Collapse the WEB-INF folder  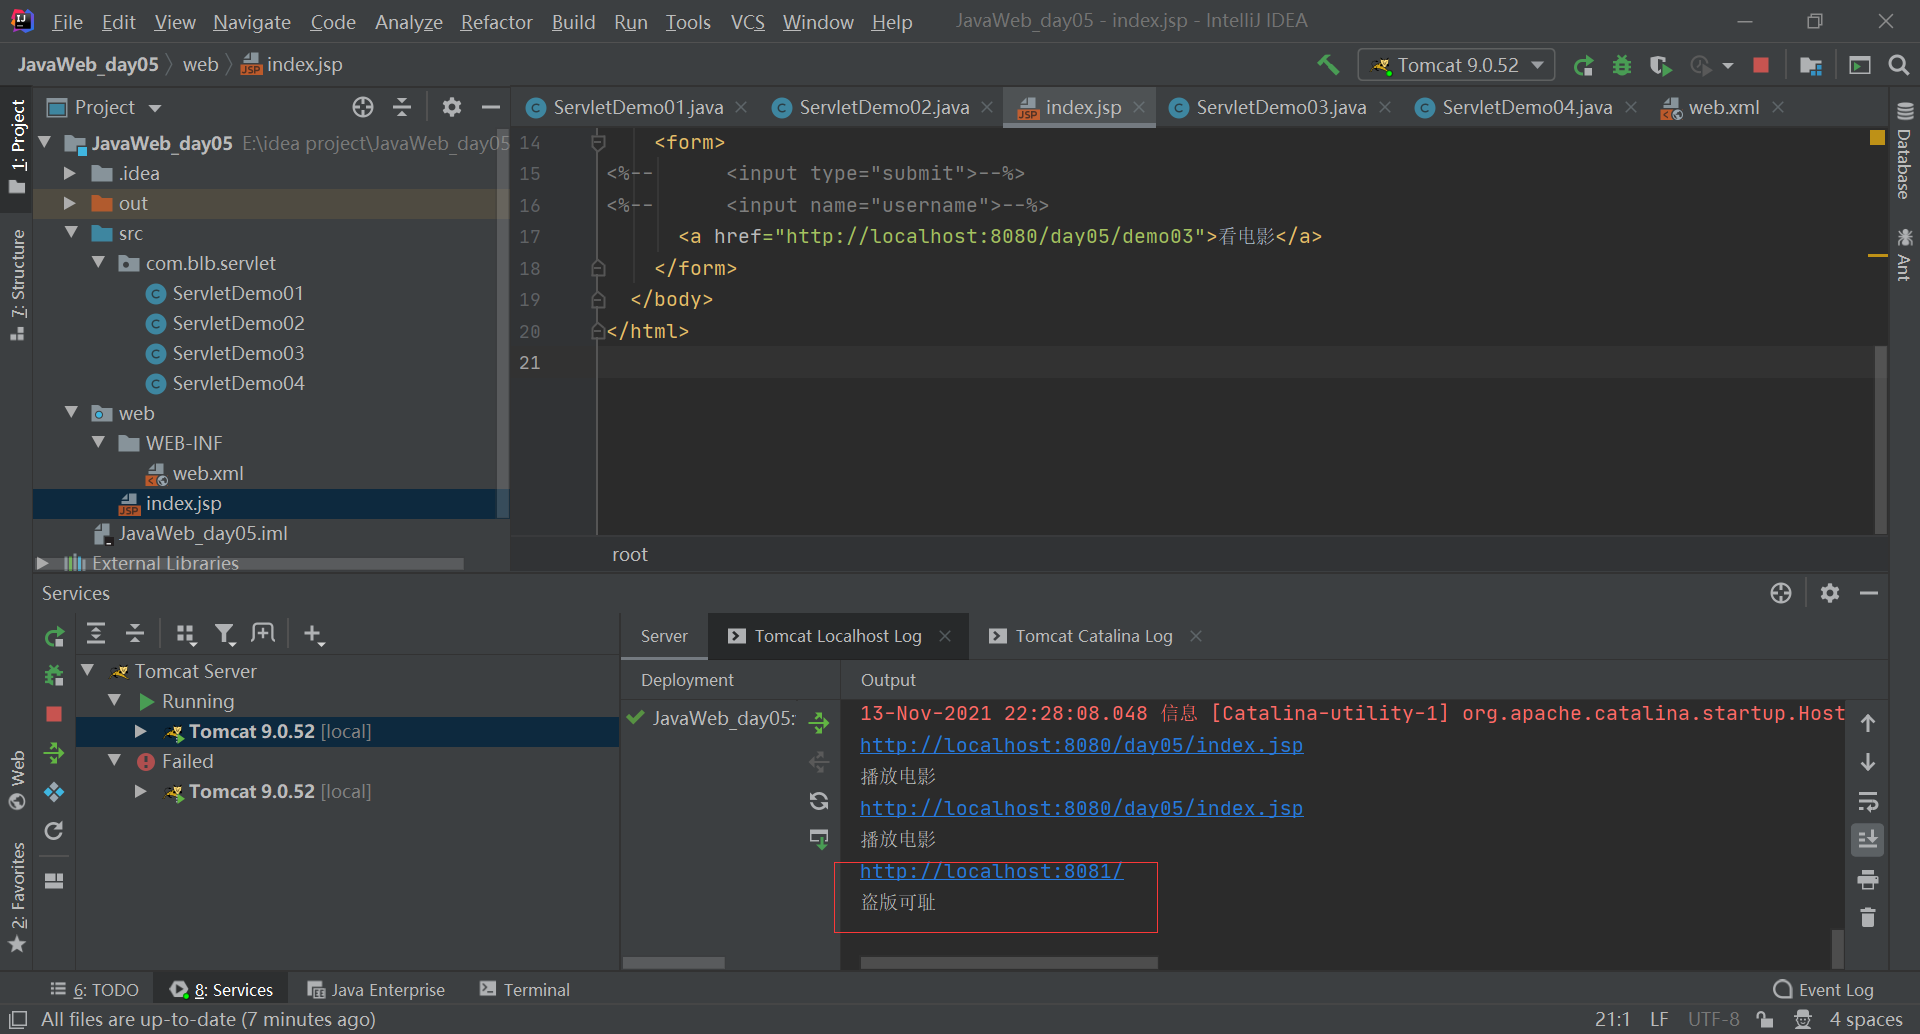pyautogui.click(x=98, y=443)
